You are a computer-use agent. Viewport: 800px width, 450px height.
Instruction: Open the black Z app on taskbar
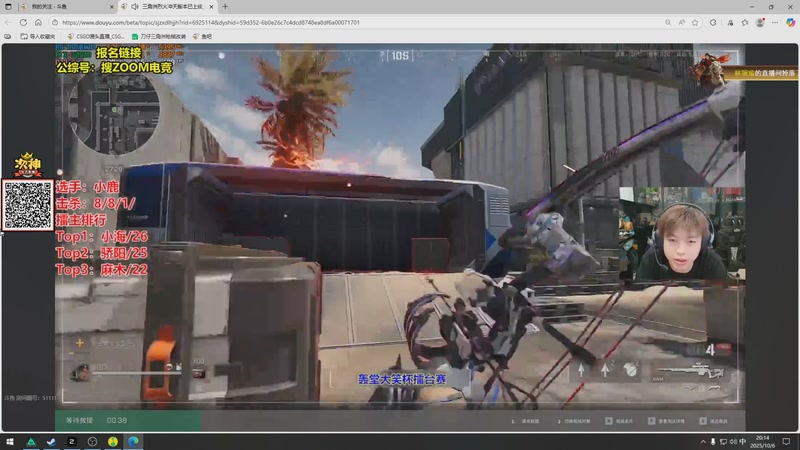tap(71, 441)
